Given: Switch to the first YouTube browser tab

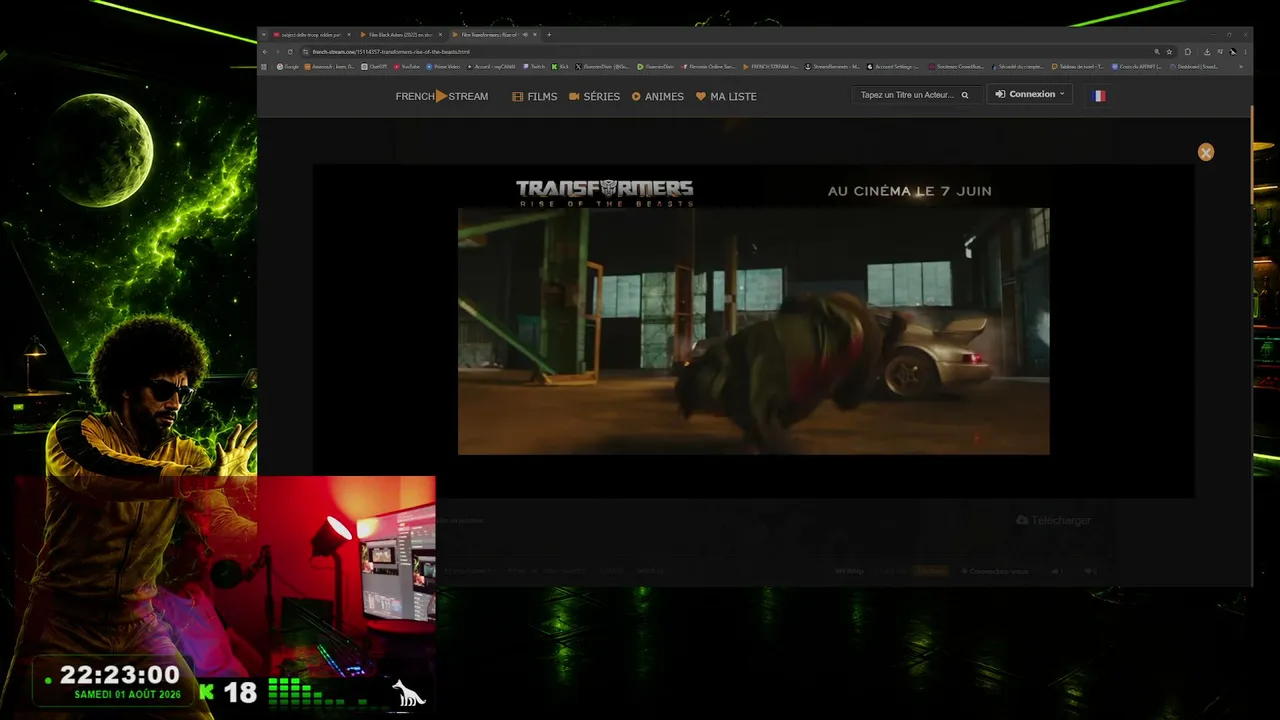Looking at the screenshot, I should (310, 34).
